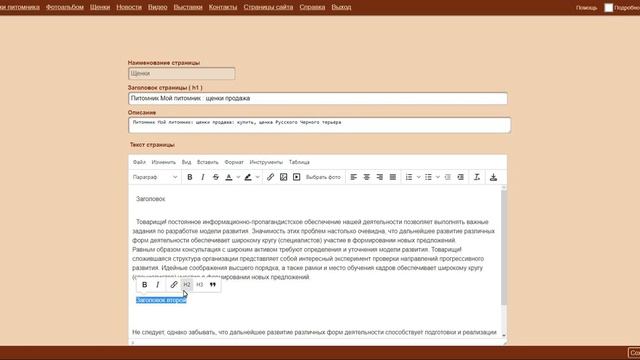Open the text color dropdown arrow
The width and height of the screenshot is (640, 360).
pyautogui.click(x=238, y=177)
